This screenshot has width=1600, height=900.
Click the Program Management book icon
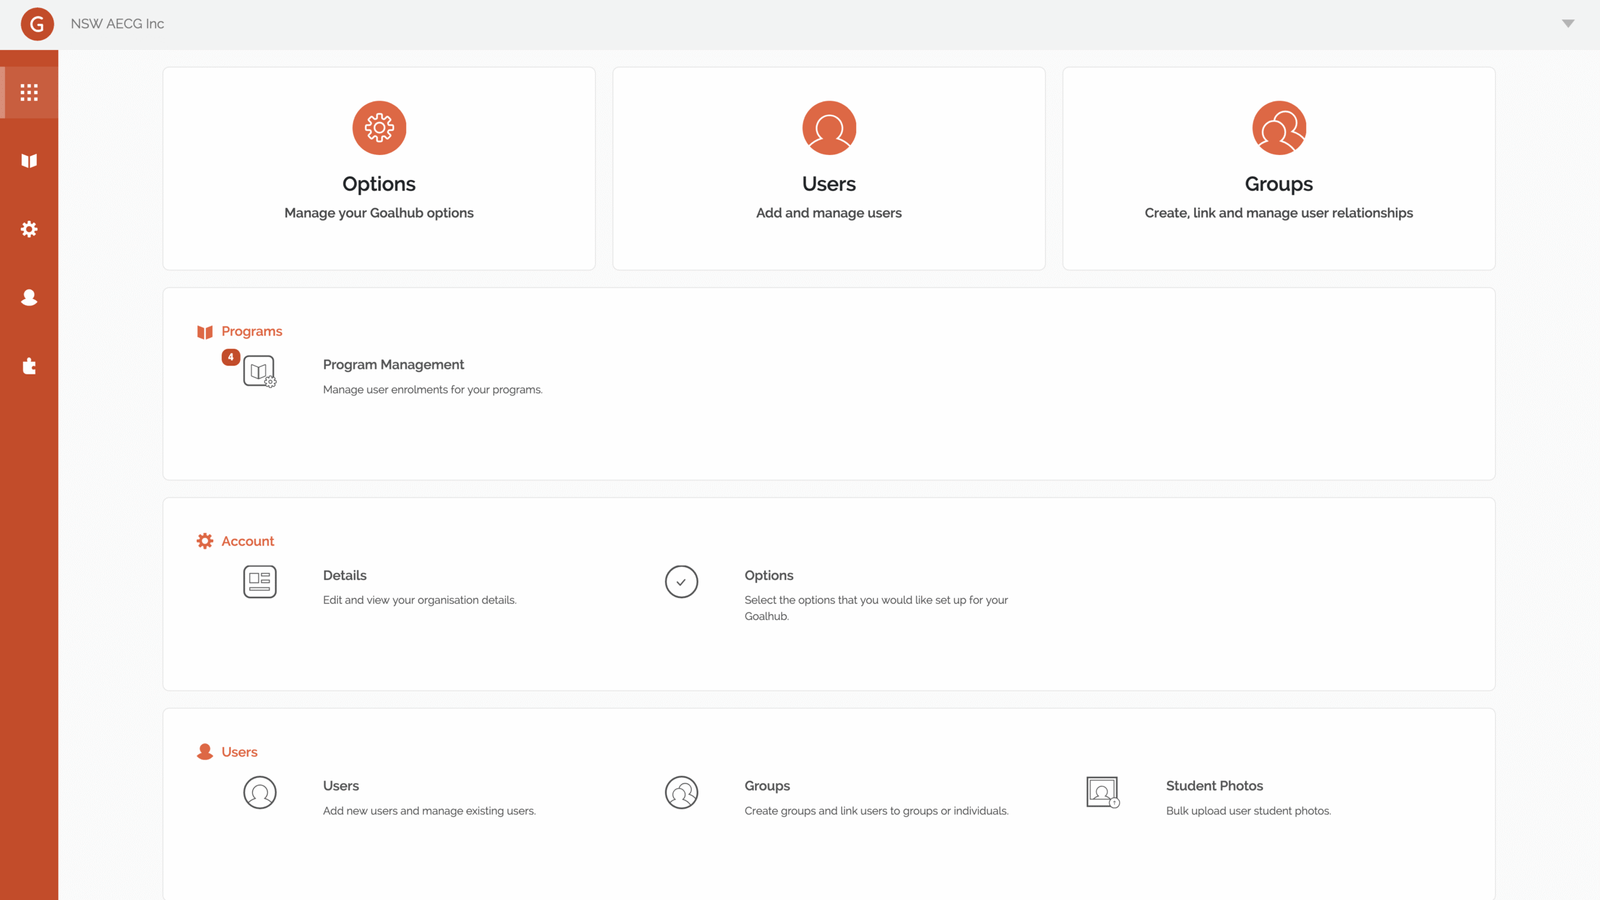point(259,371)
